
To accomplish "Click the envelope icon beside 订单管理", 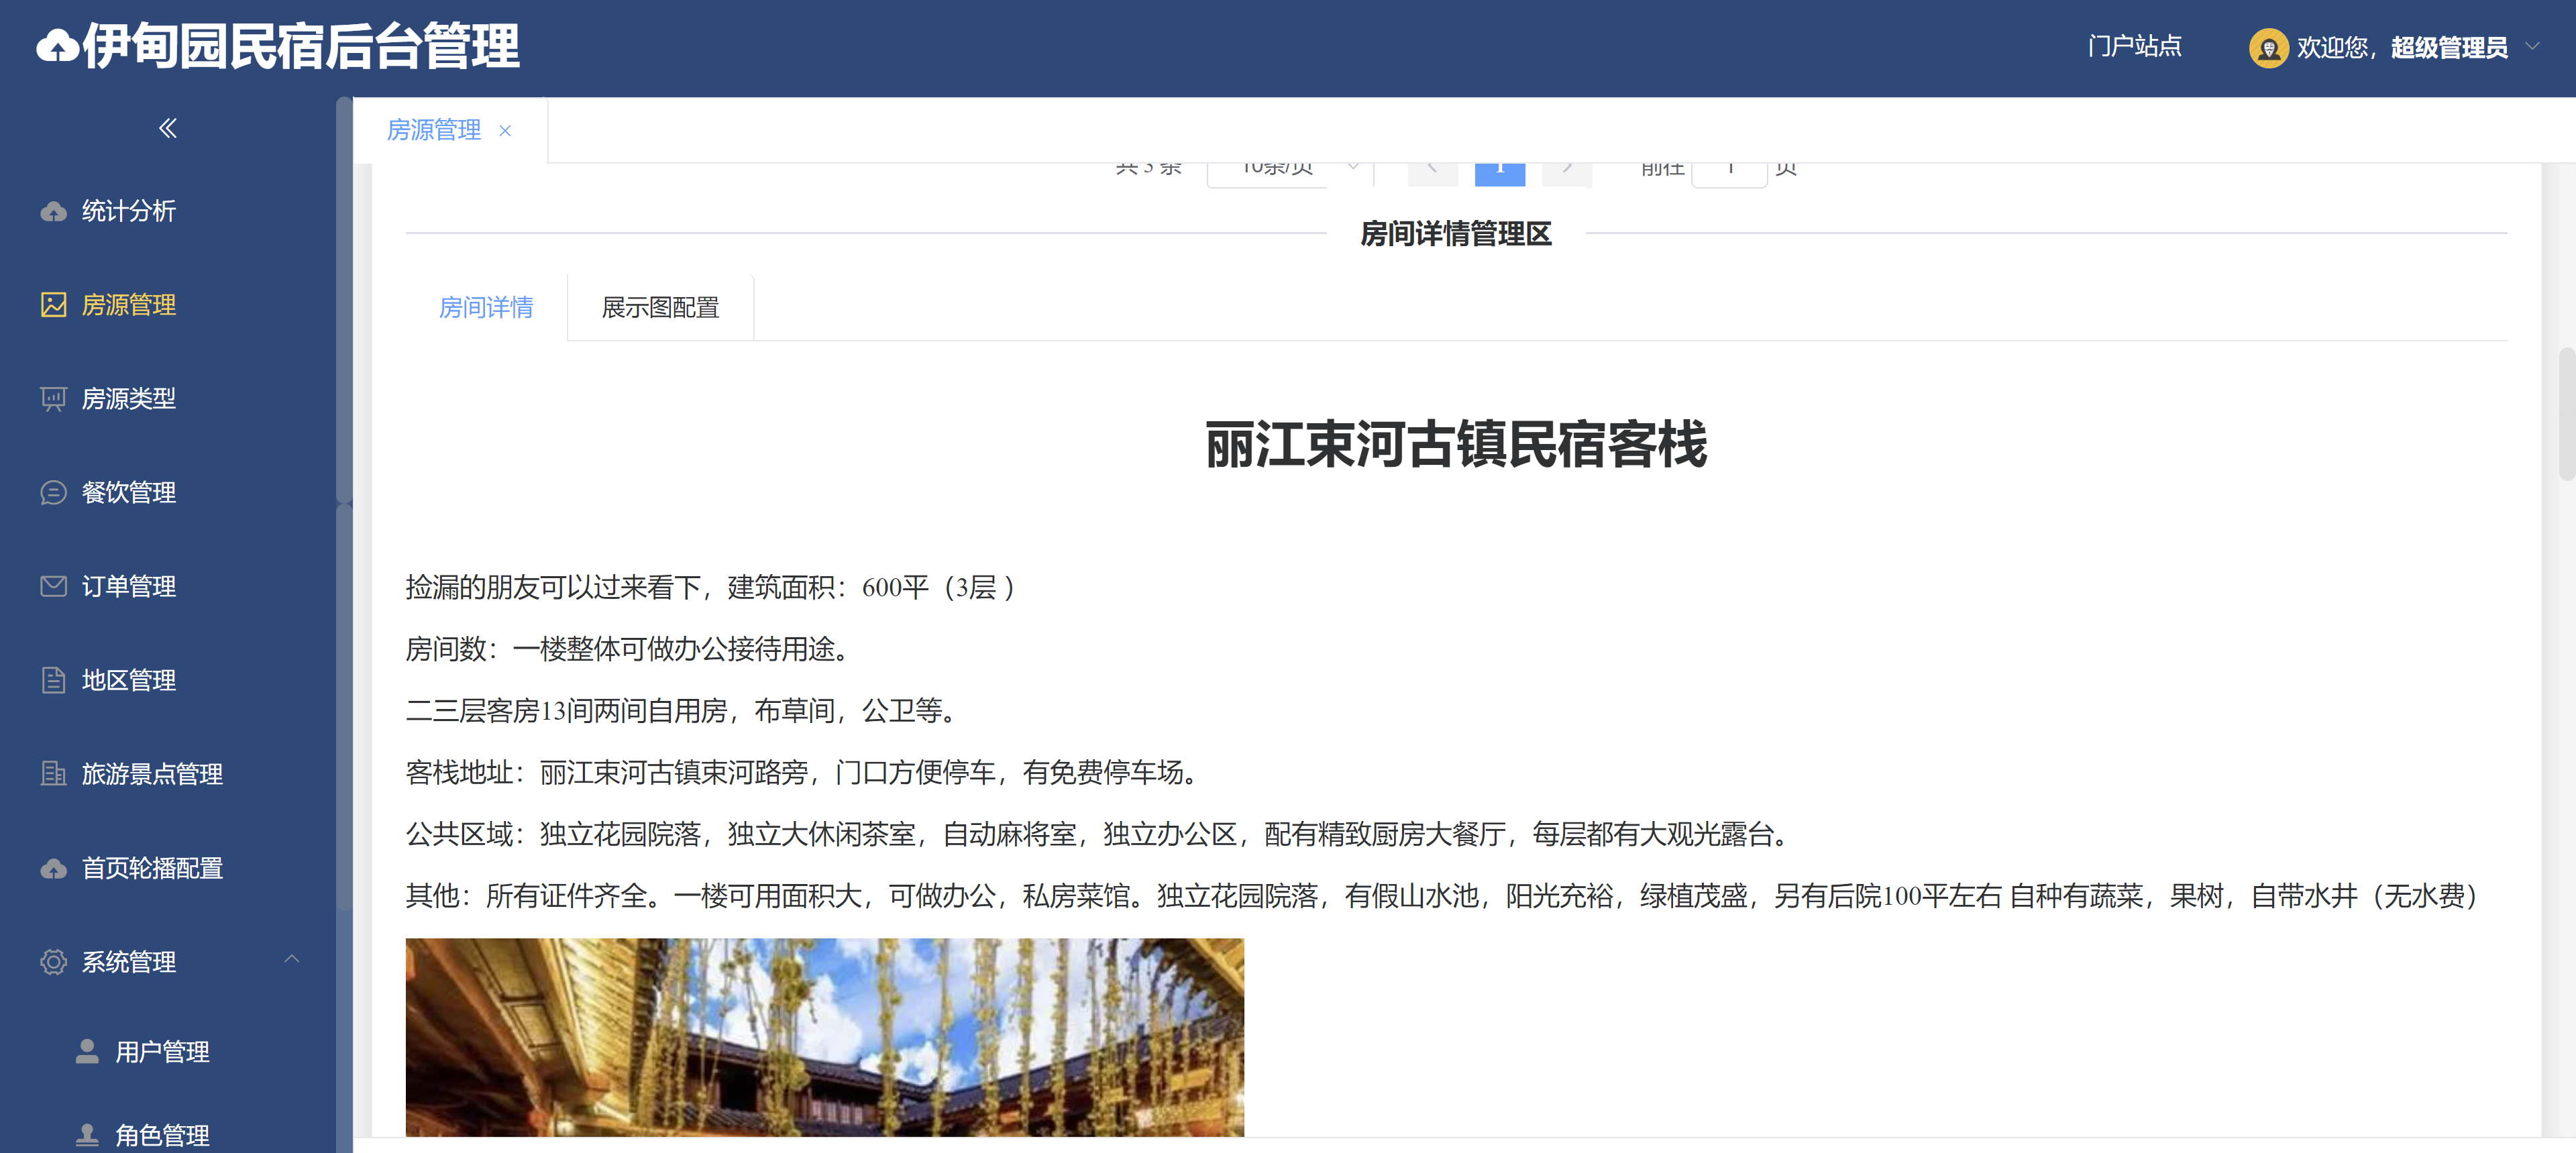I will pyautogui.click(x=53, y=586).
